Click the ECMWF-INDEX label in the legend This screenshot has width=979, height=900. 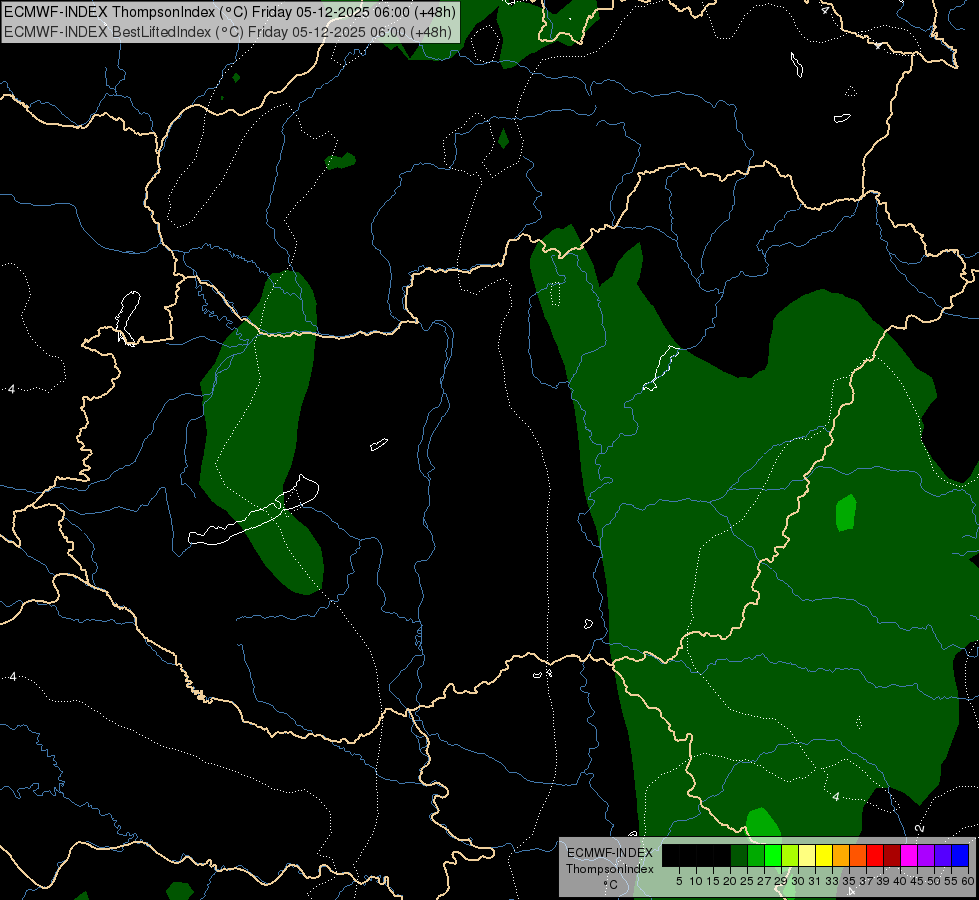(x=610, y=853)
